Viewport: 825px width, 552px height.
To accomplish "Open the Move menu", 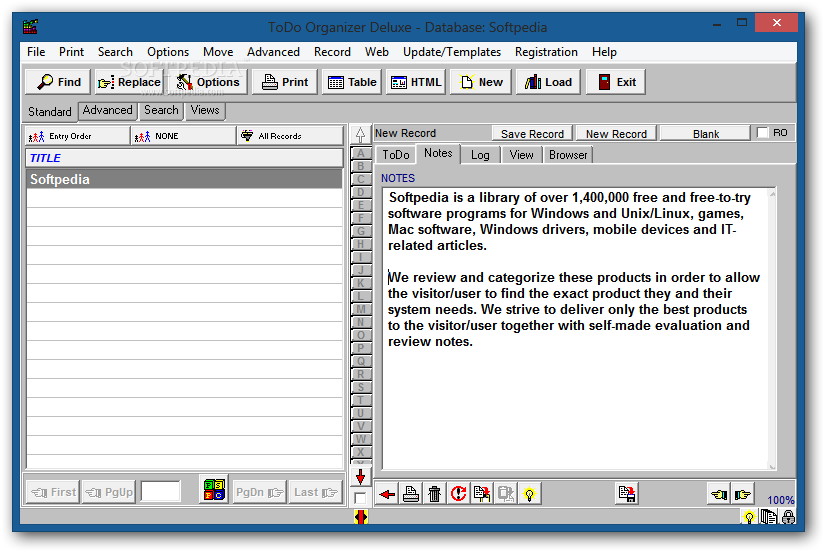I will (218, 52).
